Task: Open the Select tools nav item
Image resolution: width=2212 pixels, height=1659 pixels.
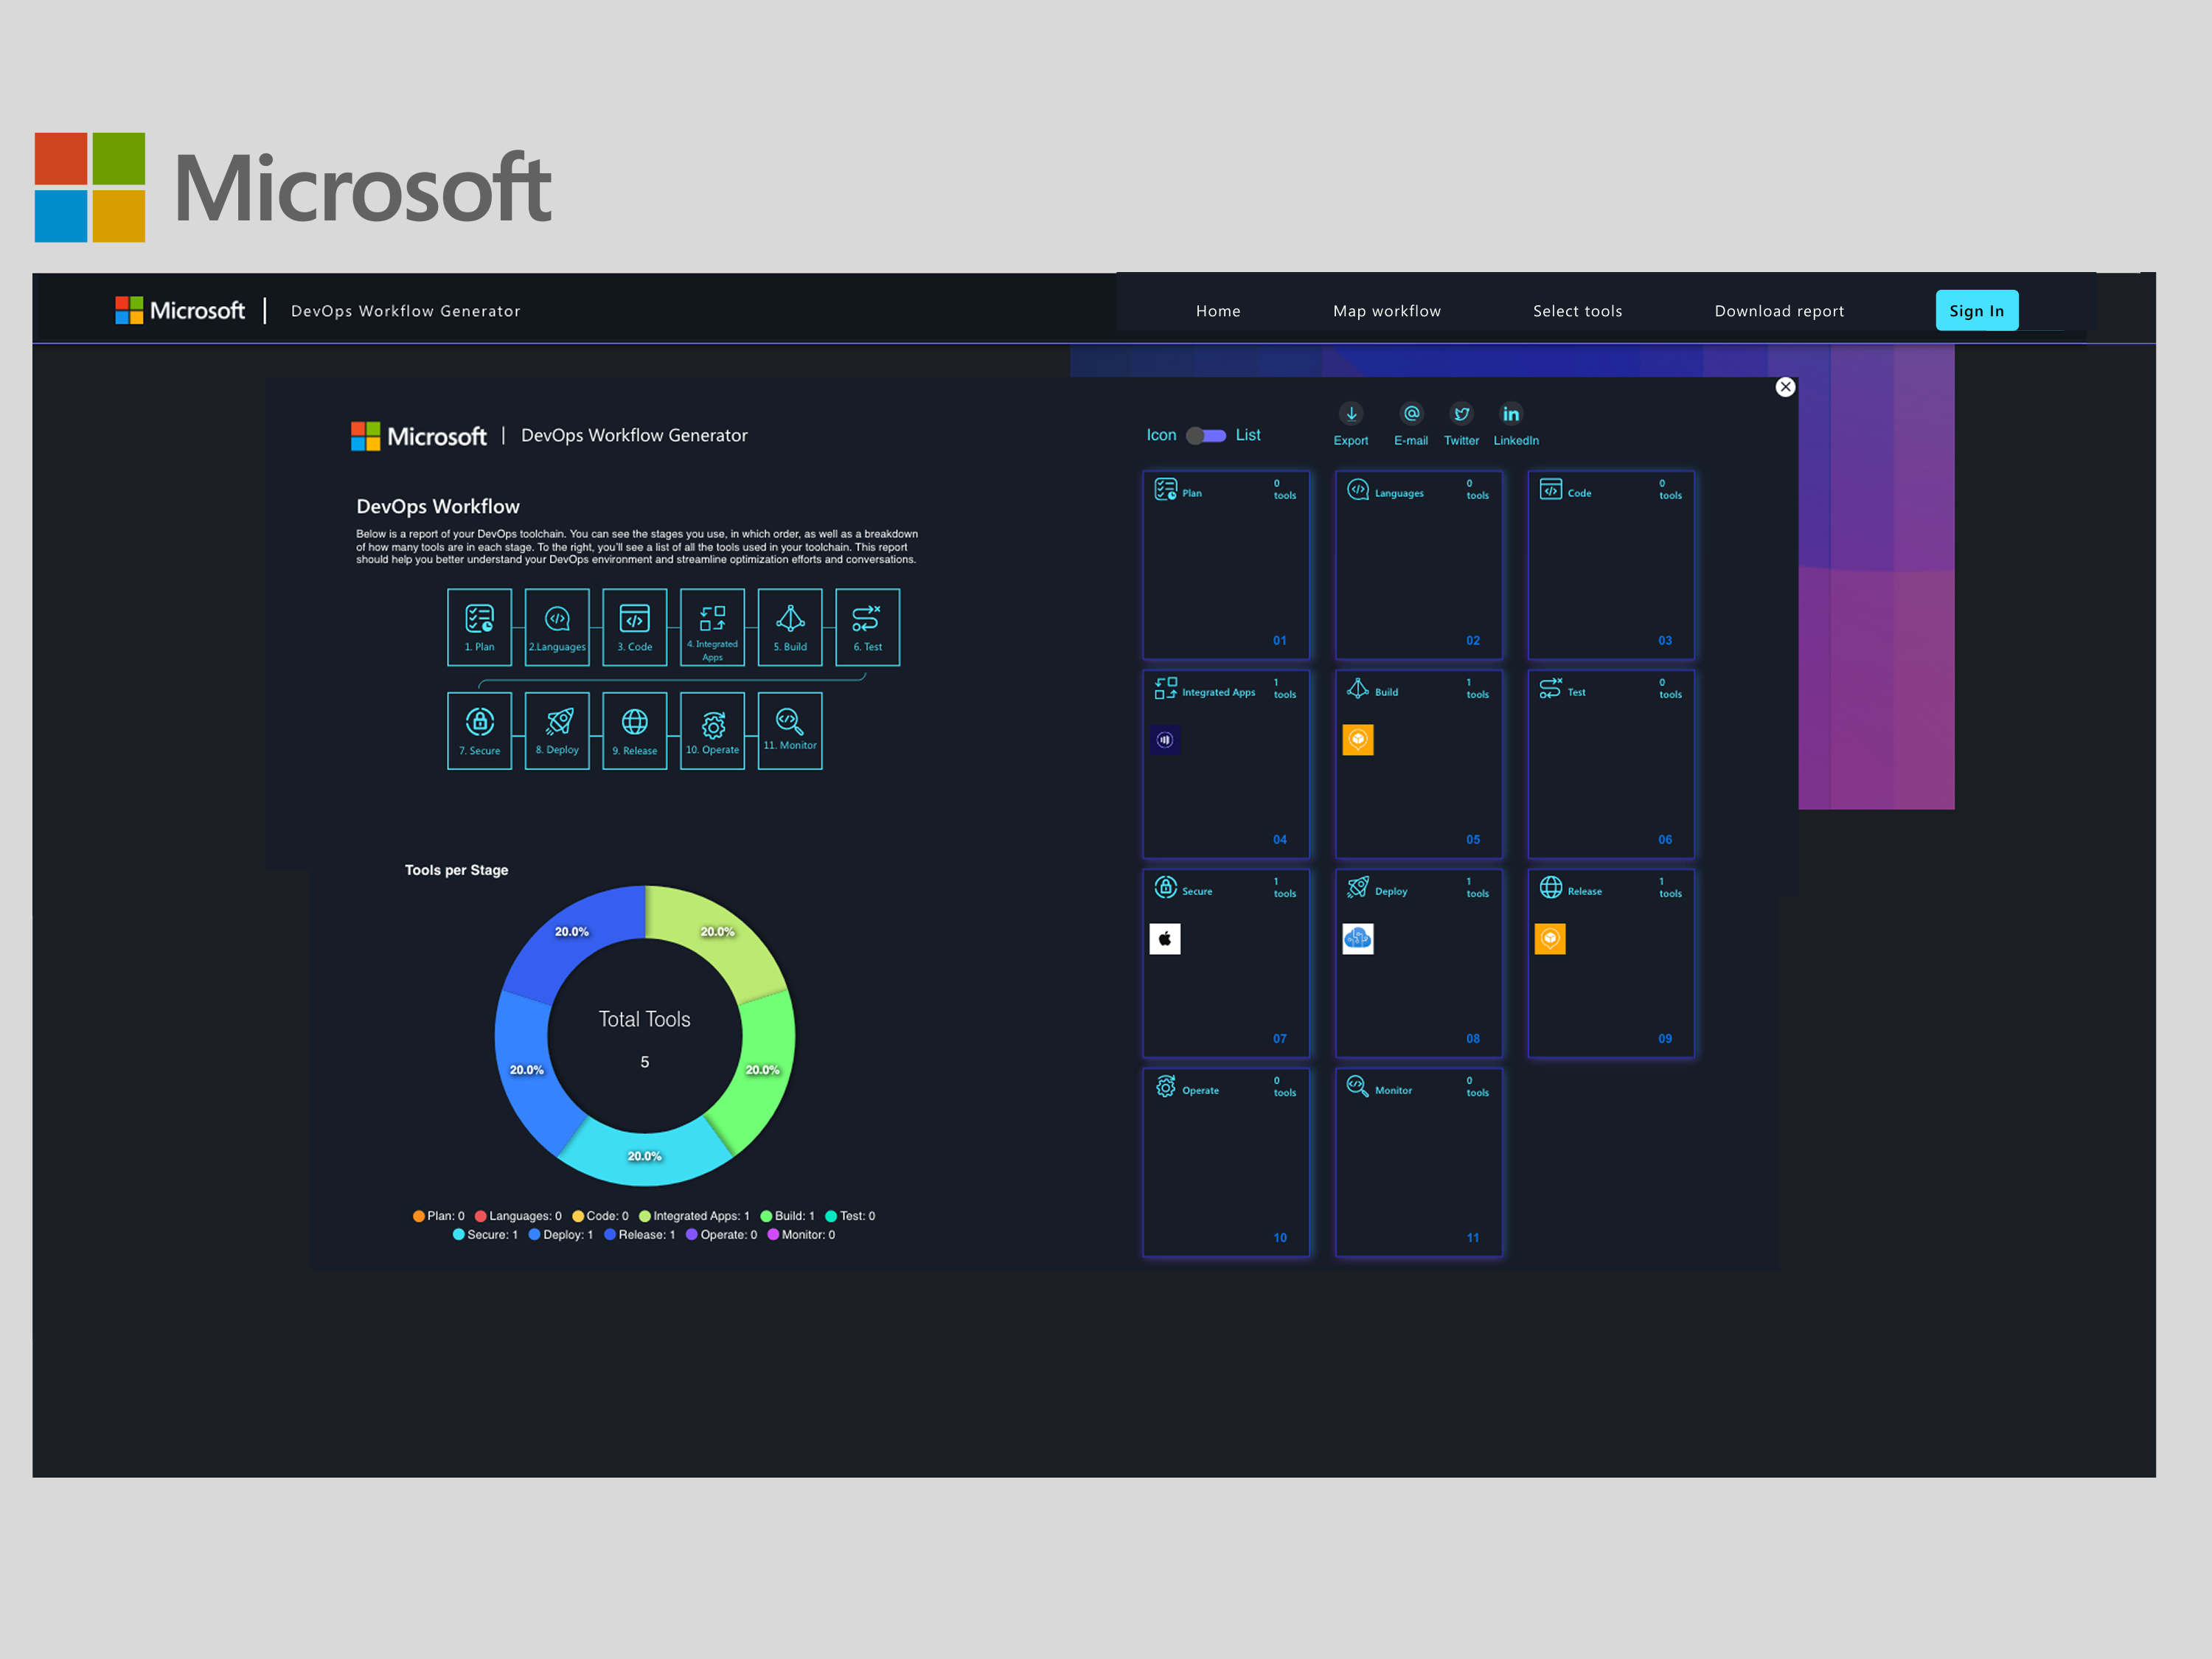Action: [x=1577, y=311]
